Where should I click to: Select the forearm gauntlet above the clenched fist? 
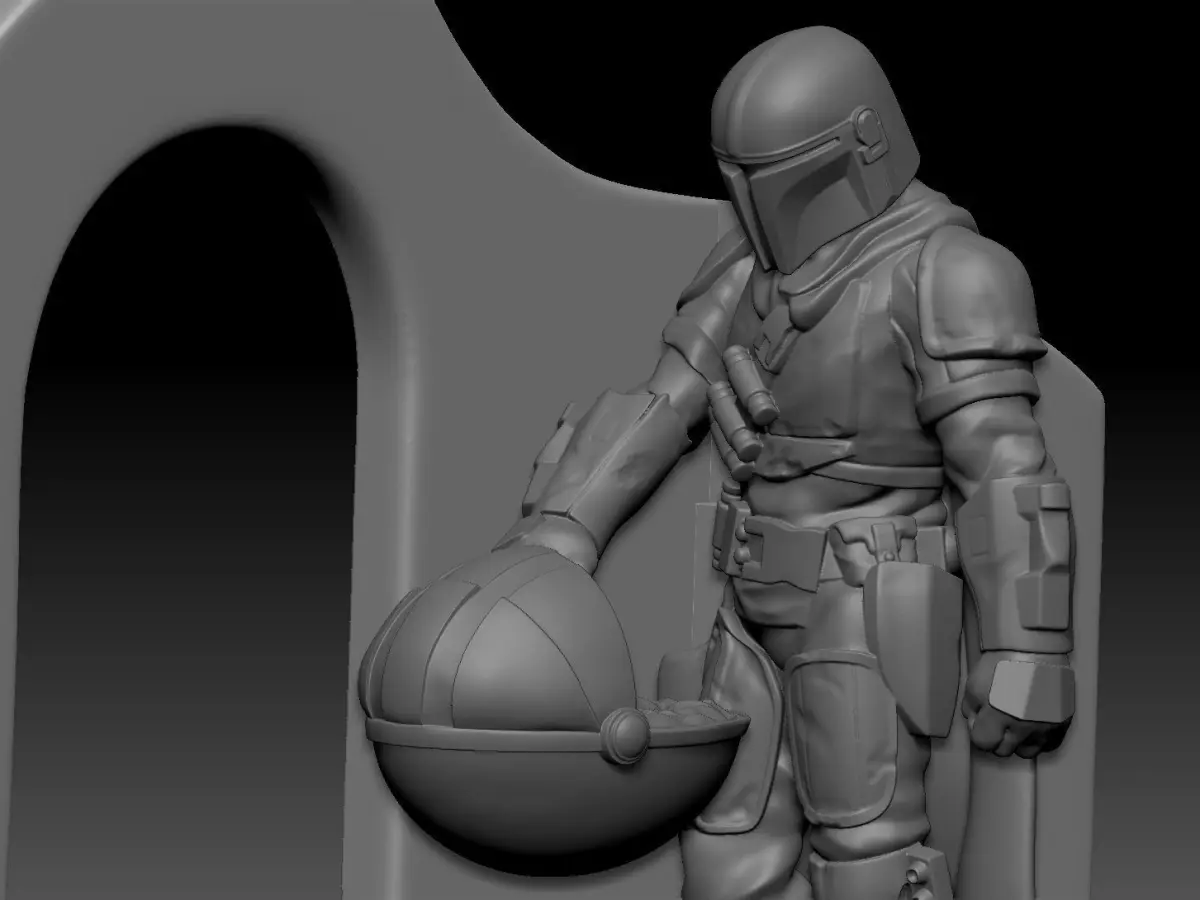(1016, 563)
